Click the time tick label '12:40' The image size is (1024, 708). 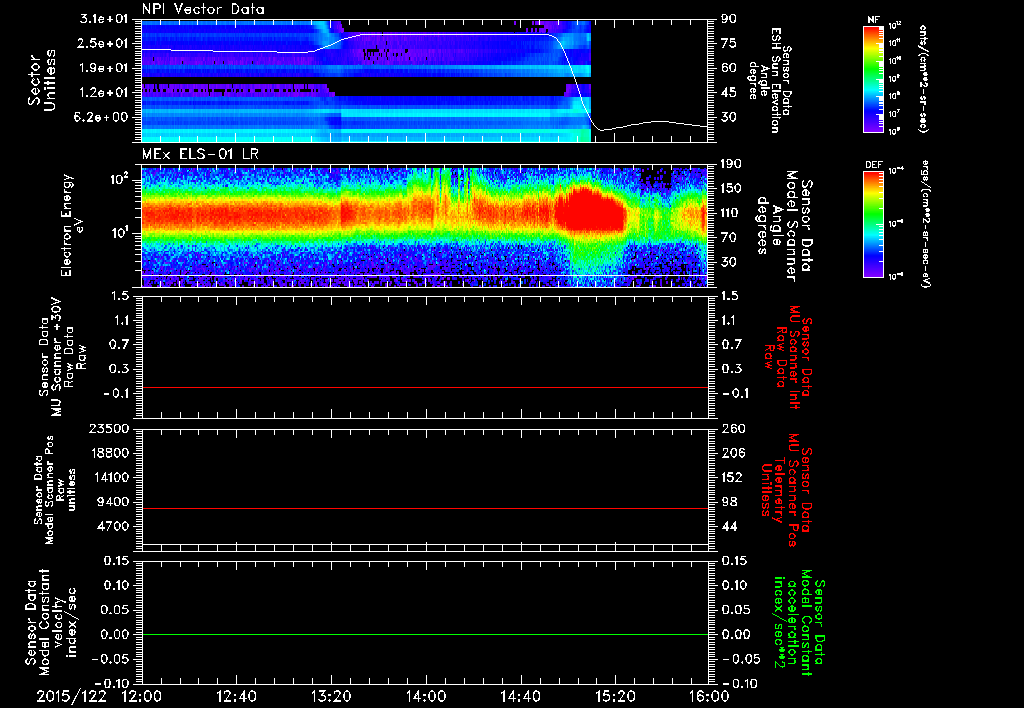click(x=236, y=696)
